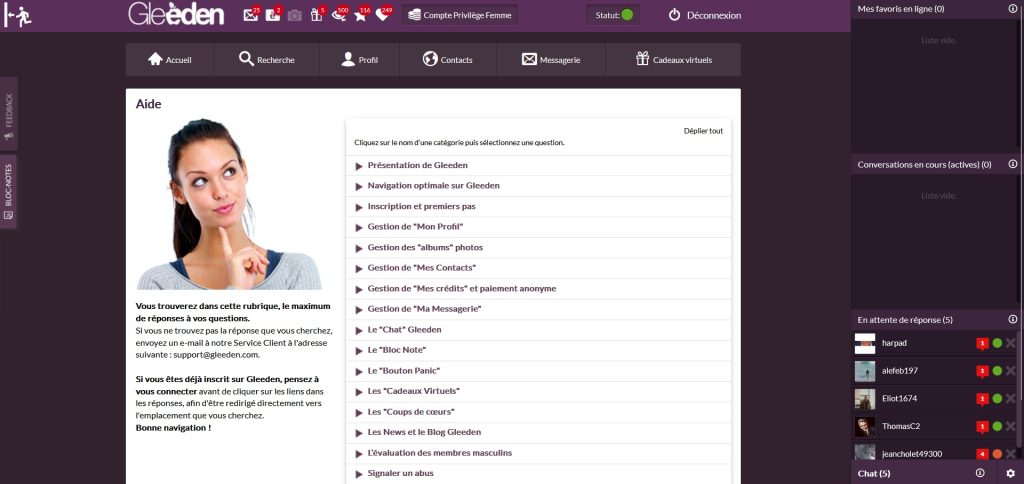Screen dimensions: 1024x484
Task: Click the heart notifications icon
Action: coord(381,15)
